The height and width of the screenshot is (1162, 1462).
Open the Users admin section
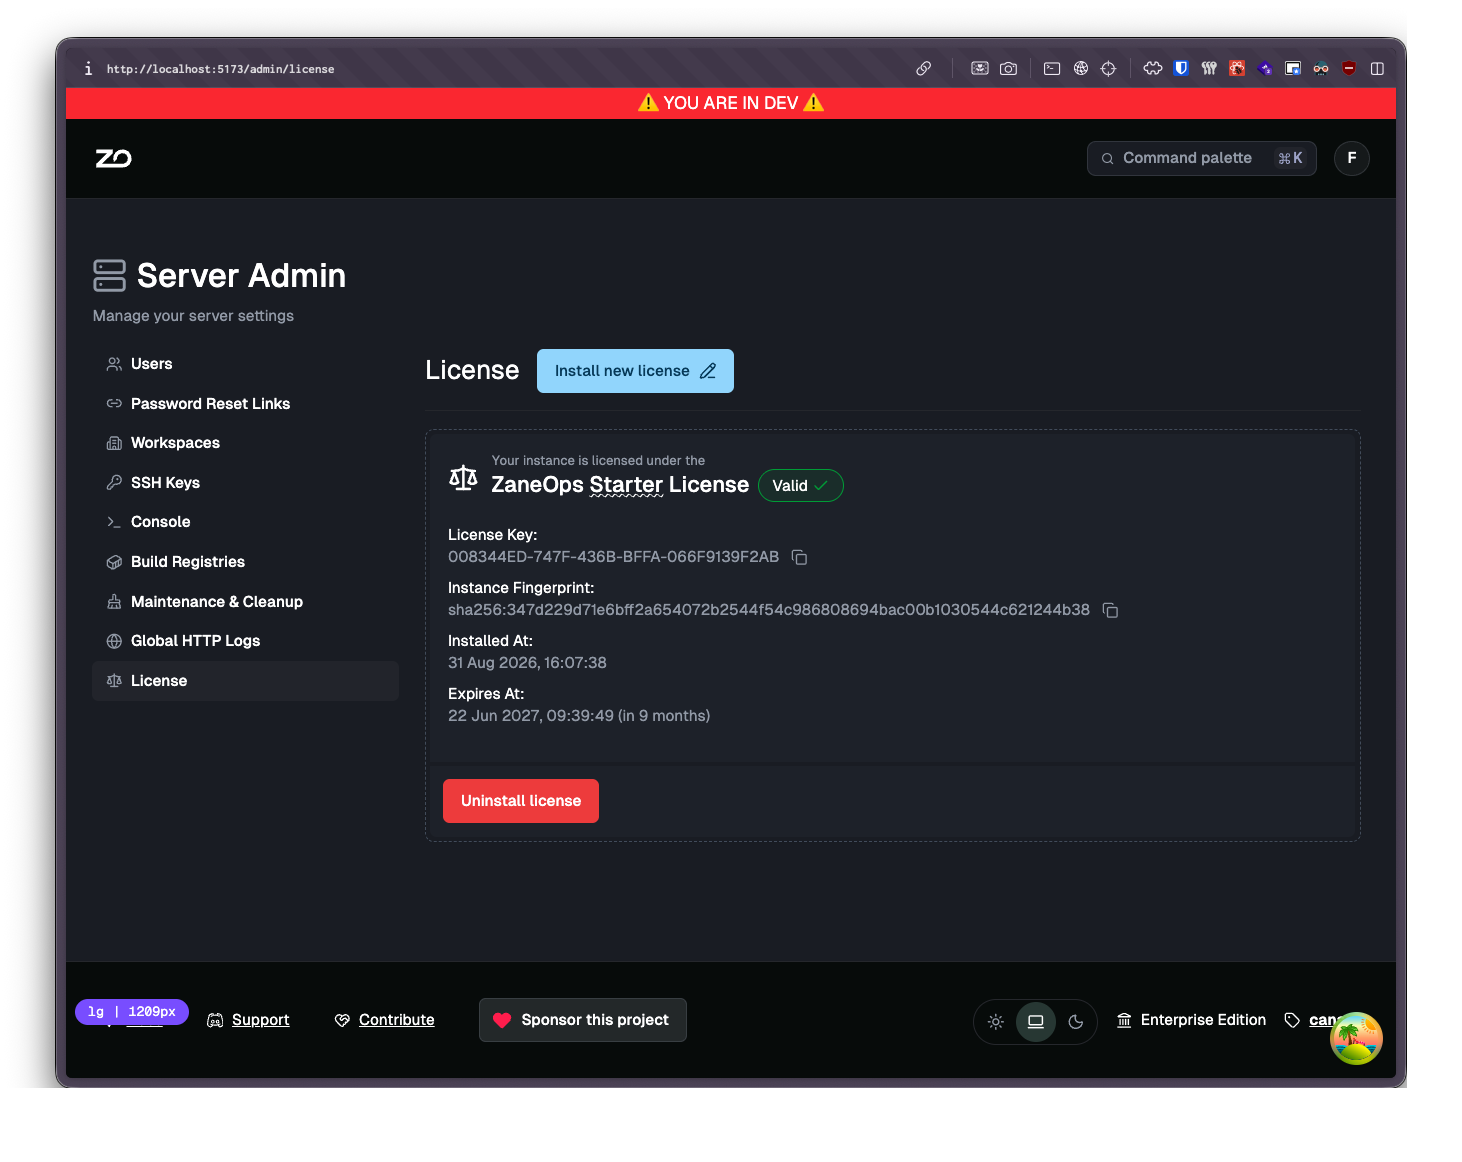point(245,364)
